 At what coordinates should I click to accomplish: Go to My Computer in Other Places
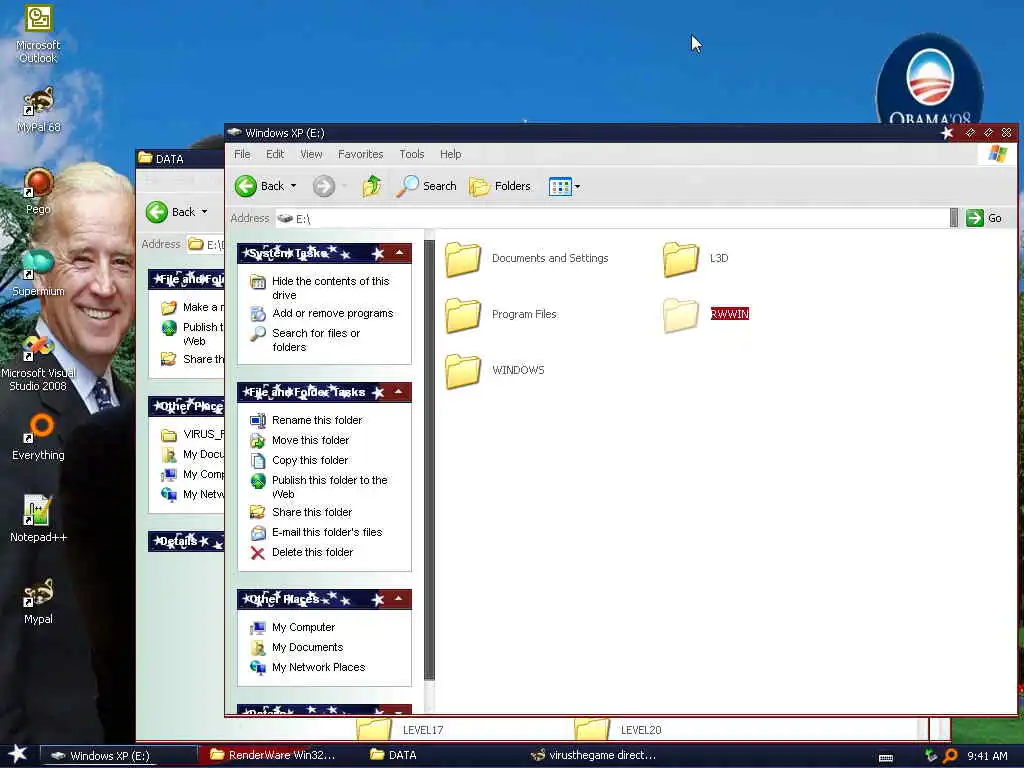[x=303, y=628]
